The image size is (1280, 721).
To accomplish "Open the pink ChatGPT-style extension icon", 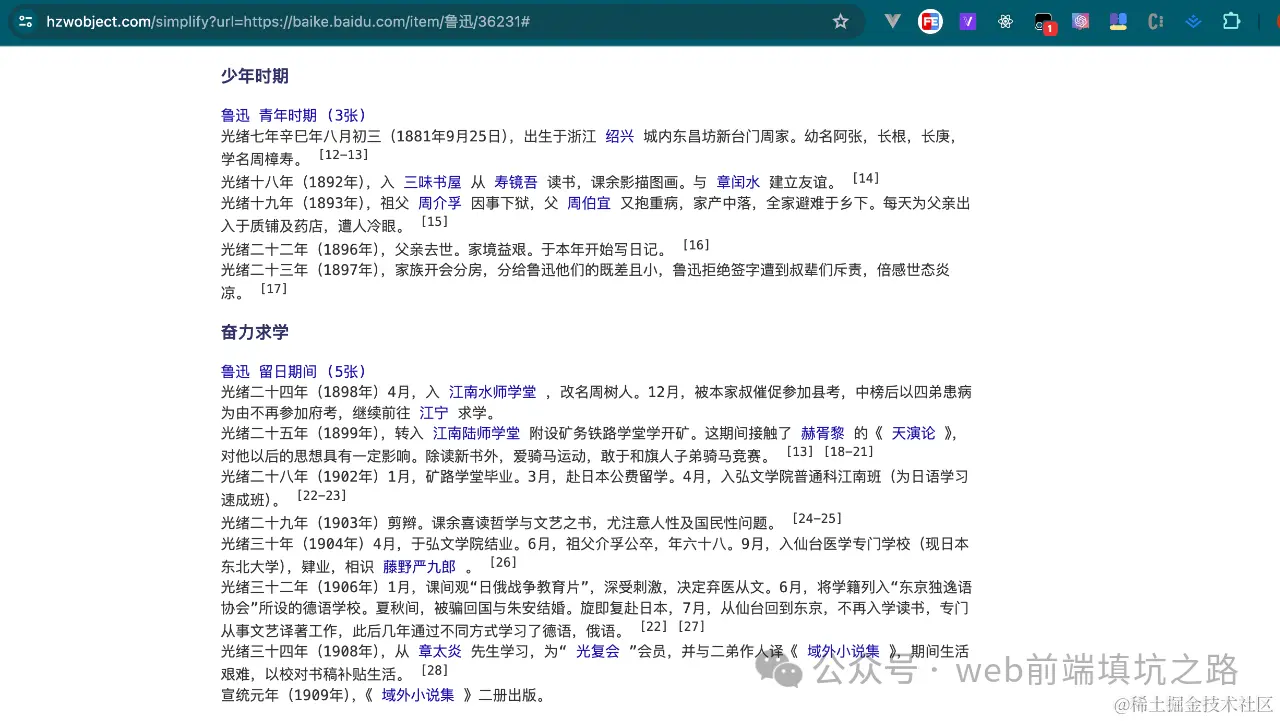I will [1080, 21].
